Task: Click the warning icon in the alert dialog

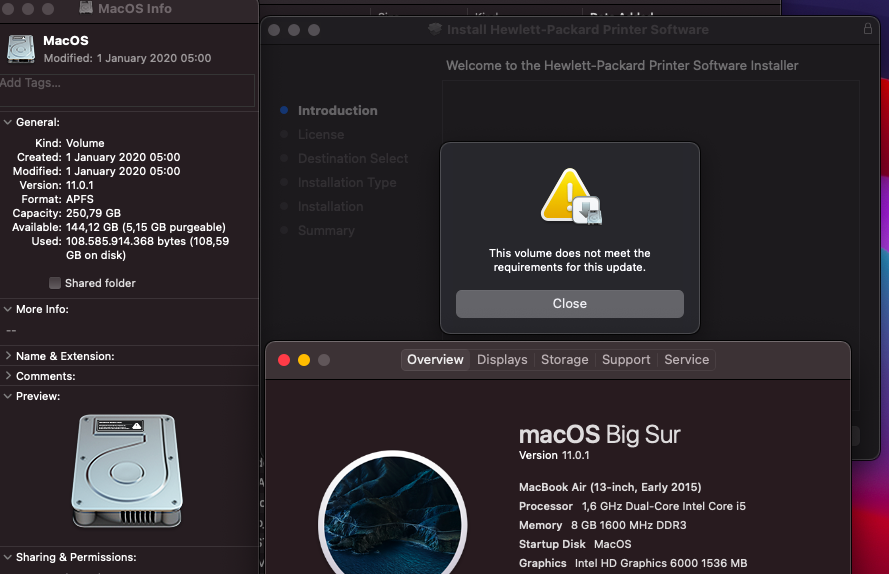Action: 571,196
